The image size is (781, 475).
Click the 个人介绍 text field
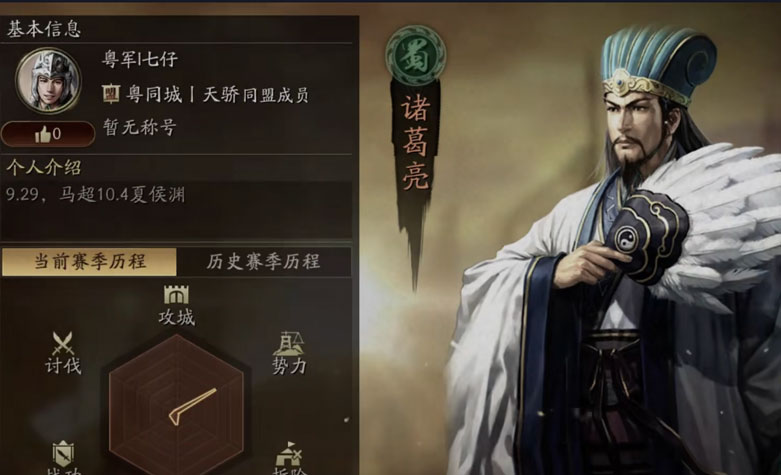click(177, 210)
